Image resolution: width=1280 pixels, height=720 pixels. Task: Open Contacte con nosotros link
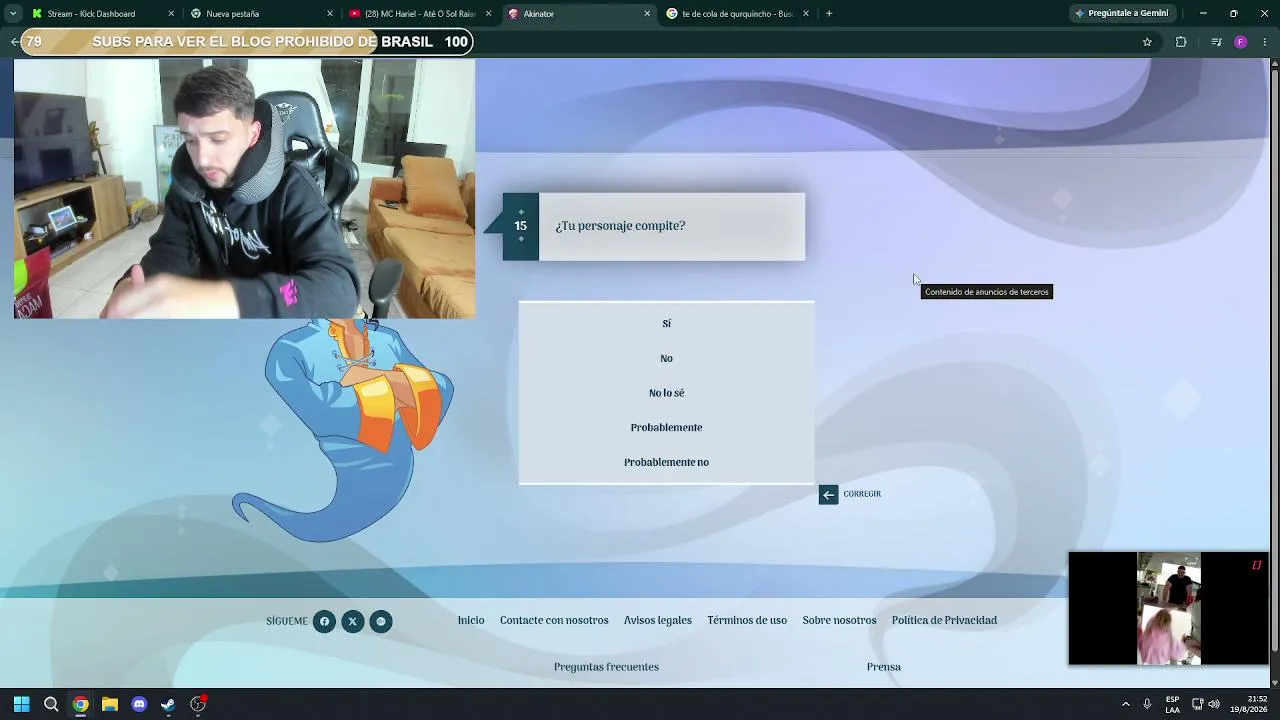click(x=554, y=621)
